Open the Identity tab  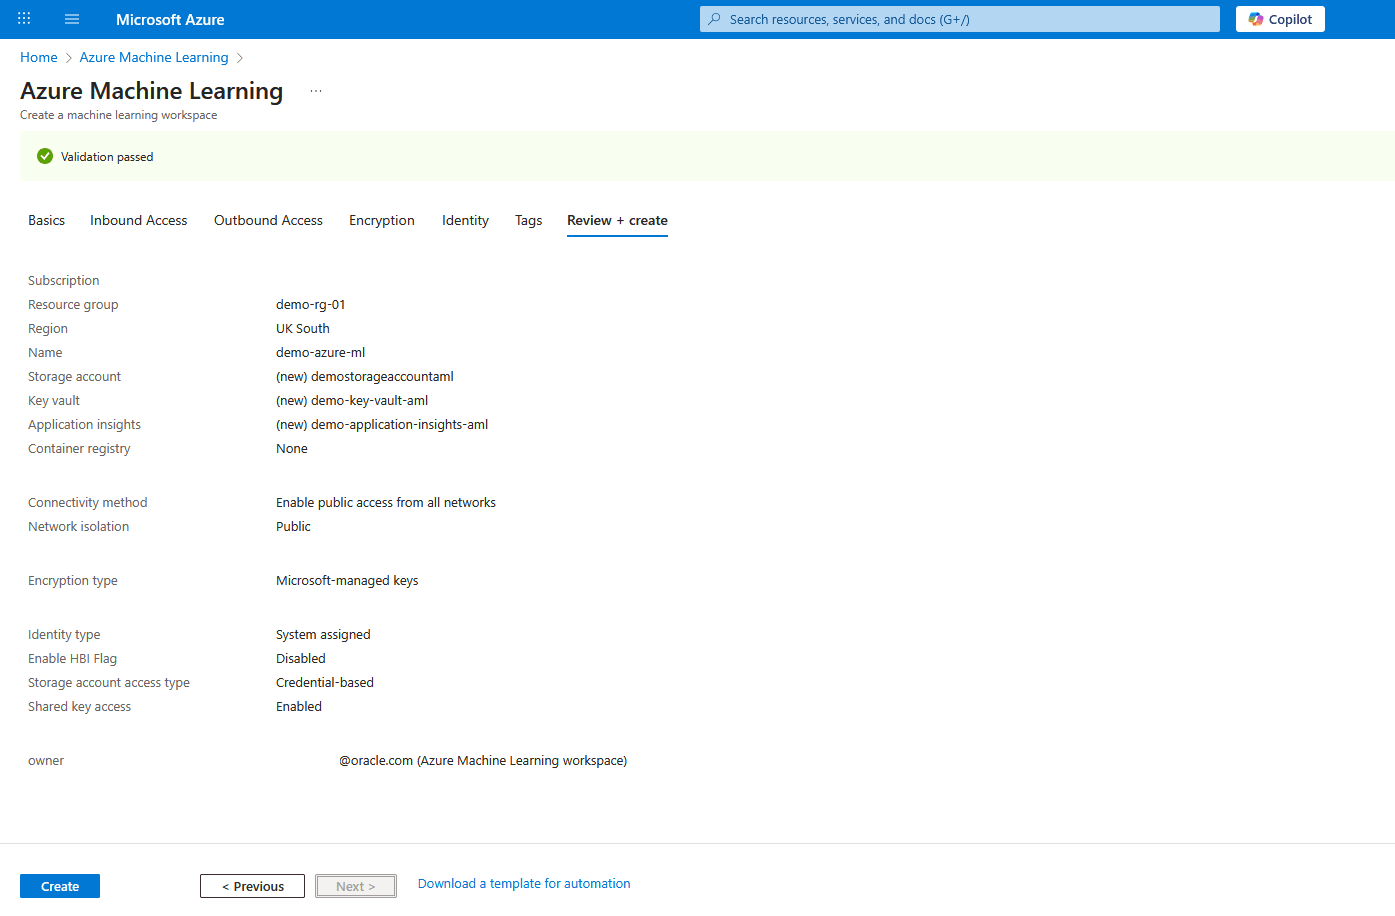pos(465,220)
